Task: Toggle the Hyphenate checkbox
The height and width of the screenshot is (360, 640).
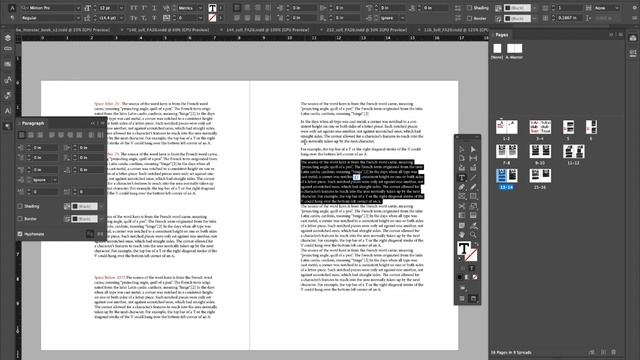Action: coord(20,234)
